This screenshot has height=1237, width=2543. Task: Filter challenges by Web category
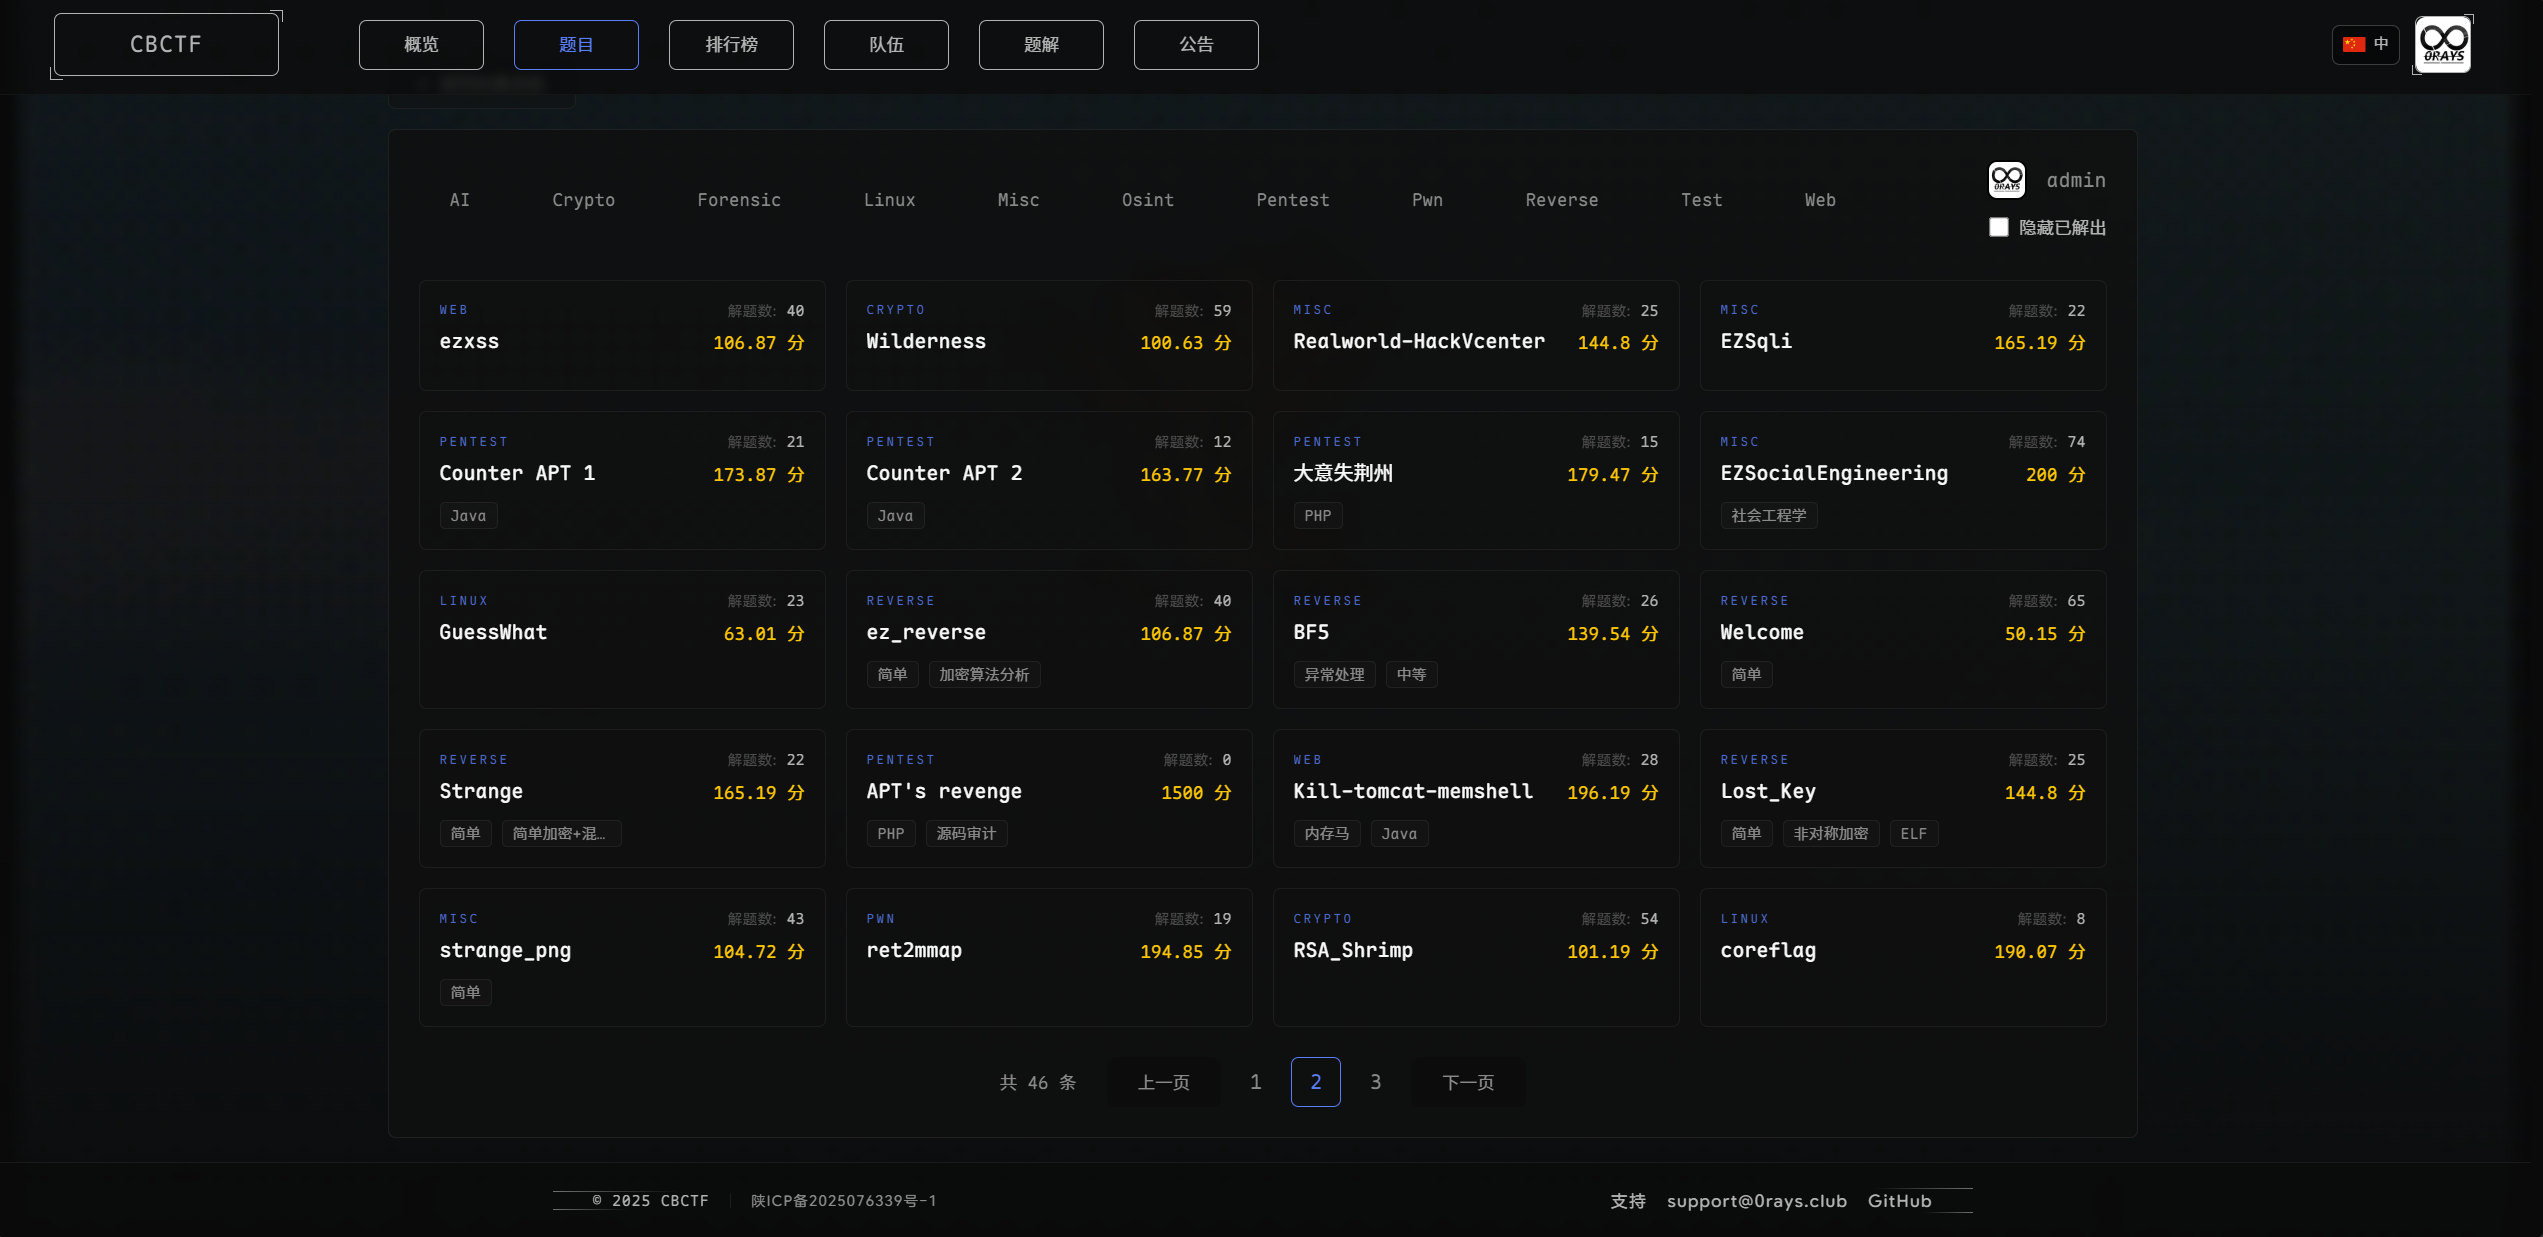pos(1820,200)
